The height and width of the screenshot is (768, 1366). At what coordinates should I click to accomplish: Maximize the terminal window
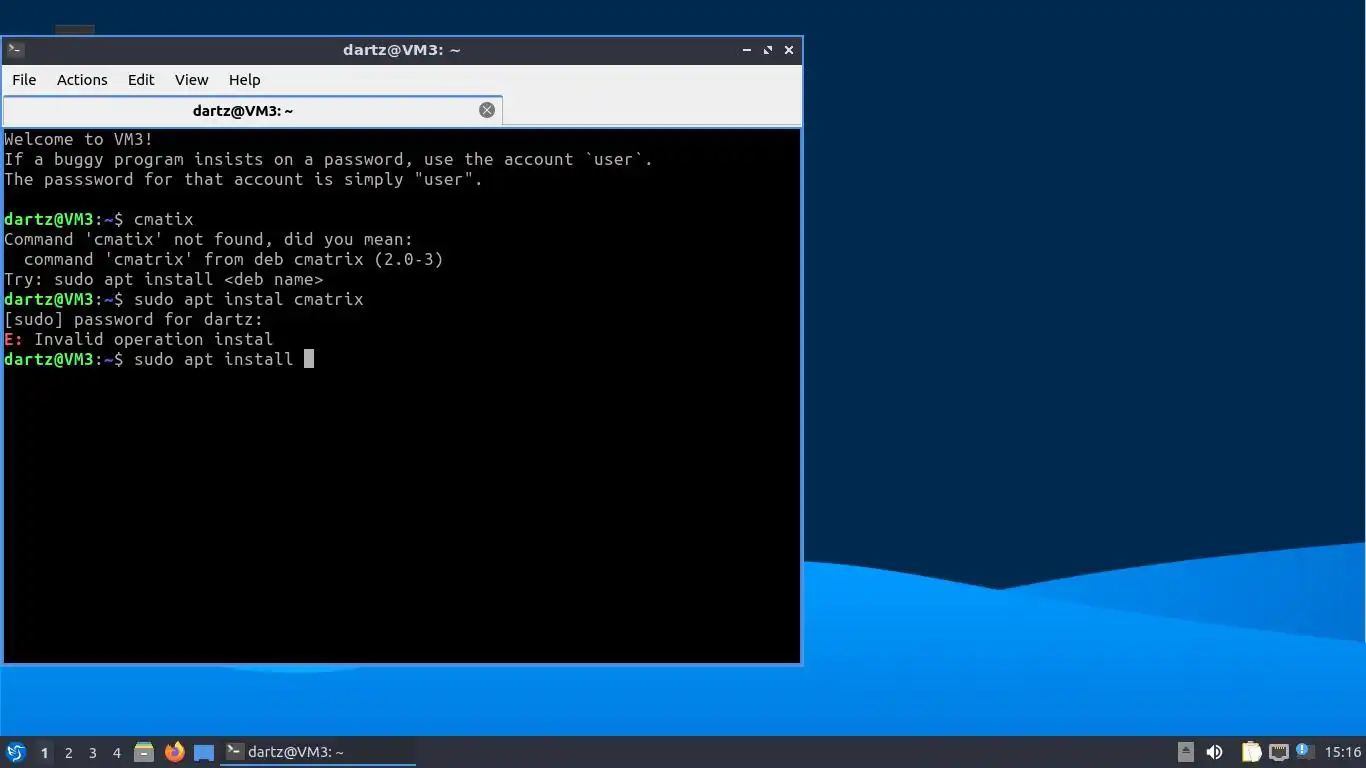pyautogui.click(x=768, y=50)
